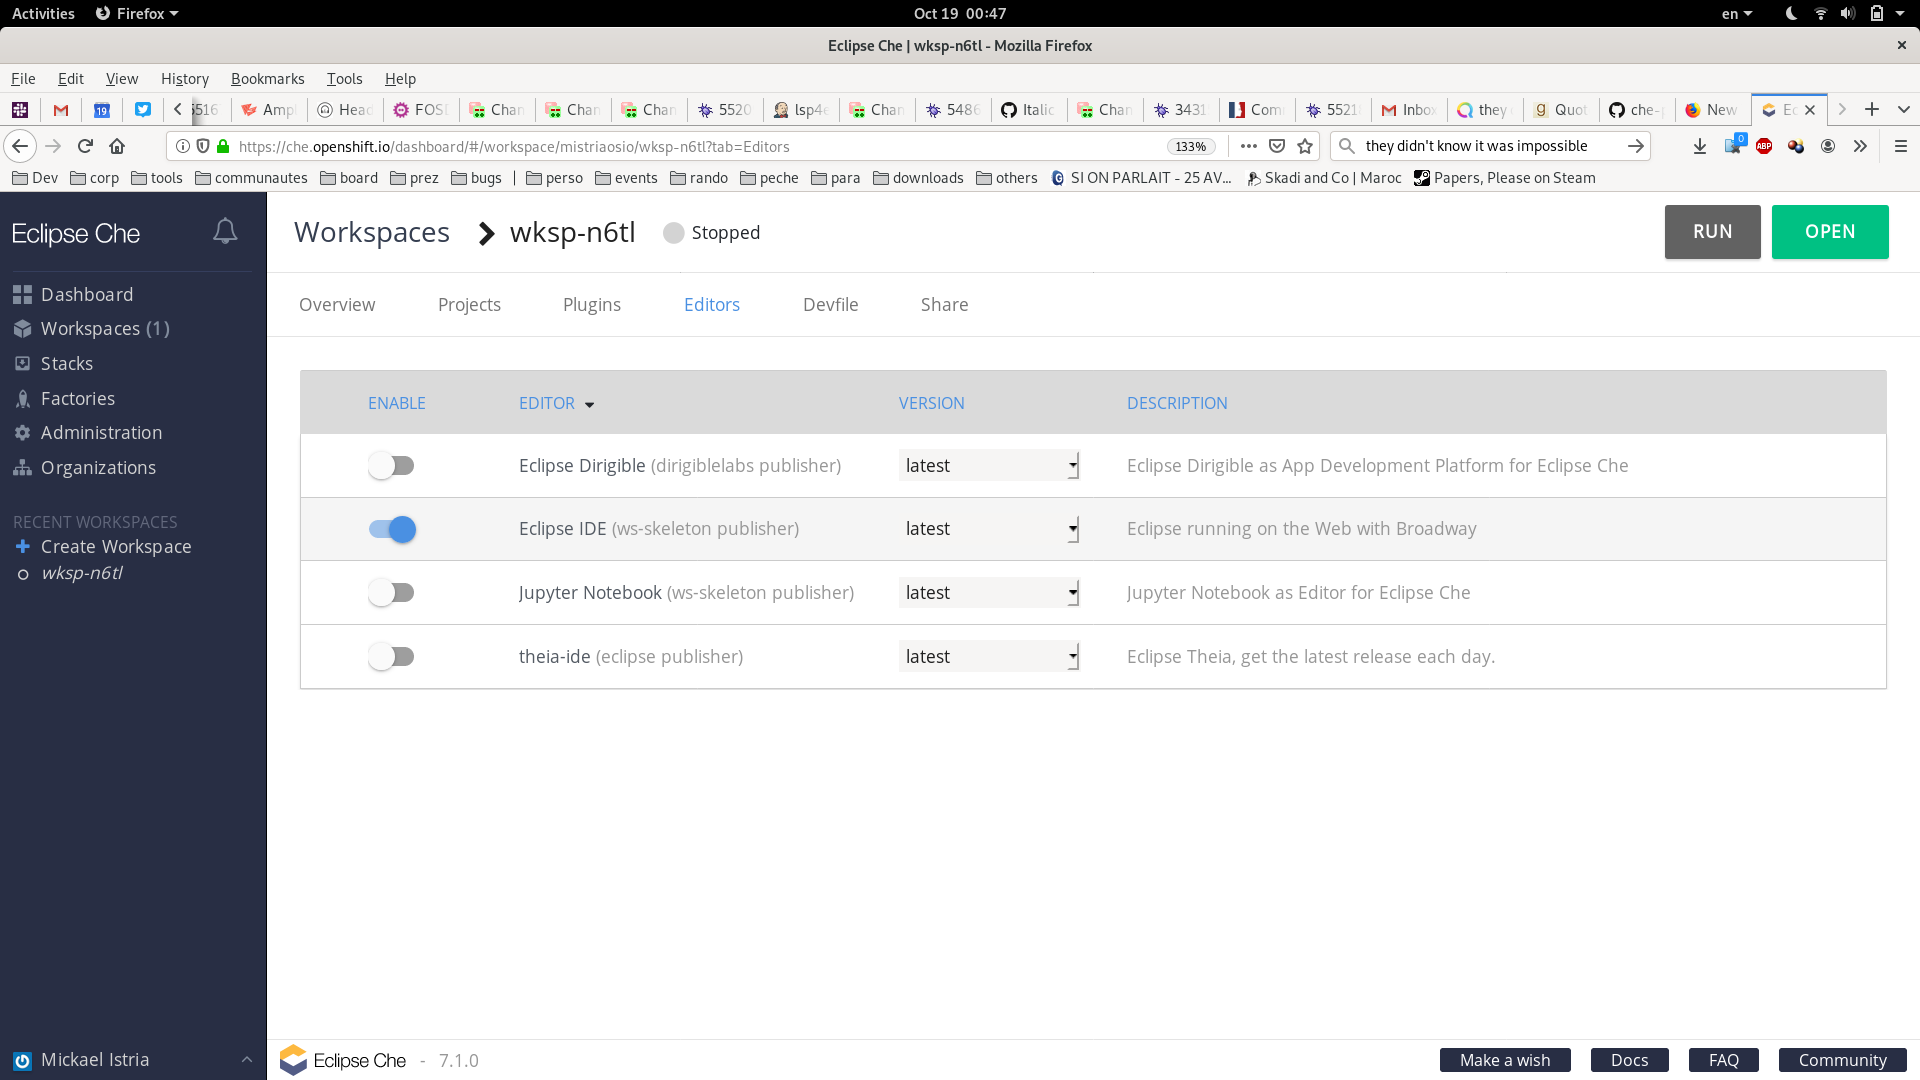This screenshot has height=1080, width=1920.
Task: Open the Dev bookmarks folder
Action: click(35, 178)
